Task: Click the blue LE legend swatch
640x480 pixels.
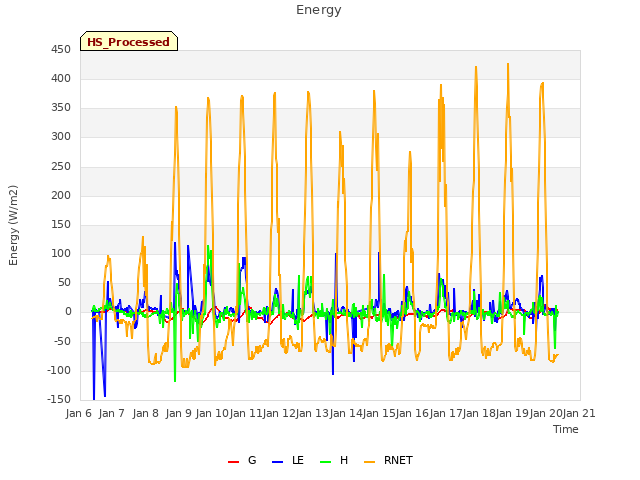Action: point(277,462)
